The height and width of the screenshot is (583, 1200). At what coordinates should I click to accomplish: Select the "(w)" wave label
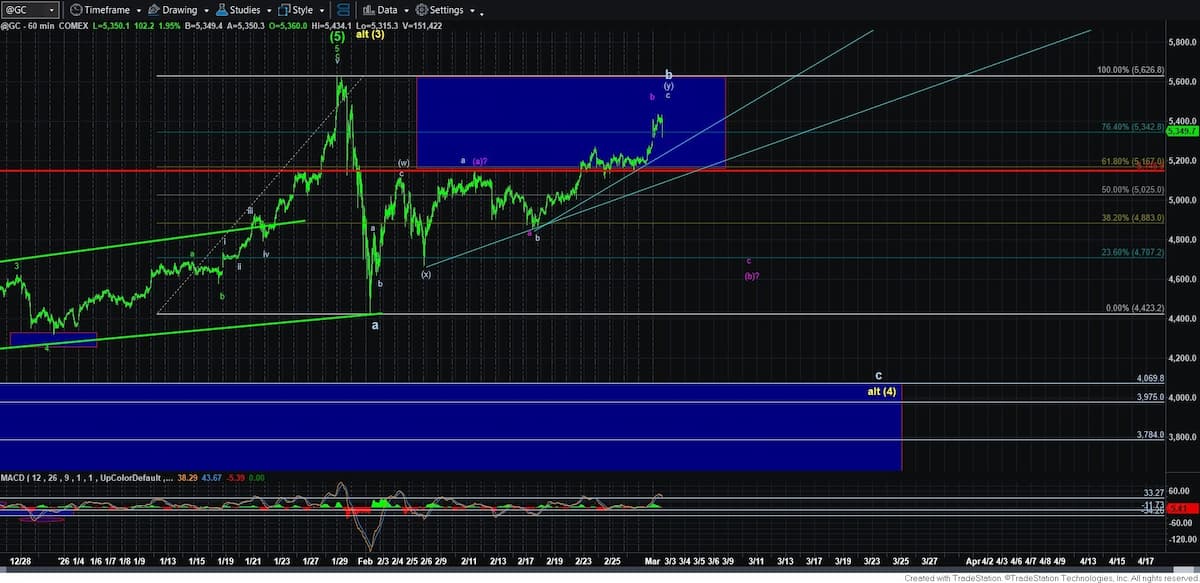click(403, 162)
